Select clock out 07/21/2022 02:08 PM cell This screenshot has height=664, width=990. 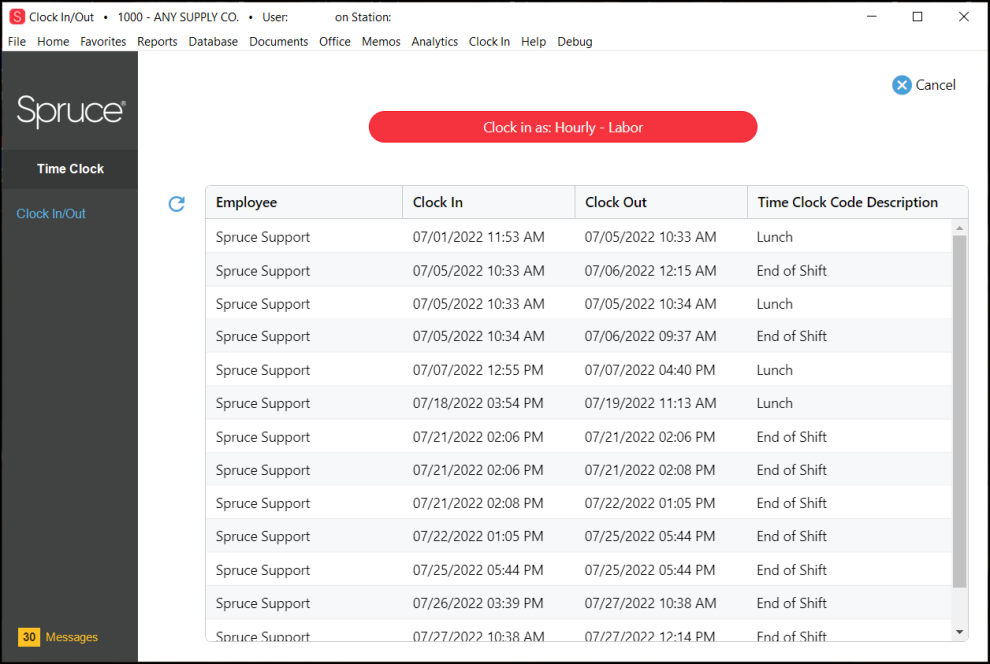650,470
